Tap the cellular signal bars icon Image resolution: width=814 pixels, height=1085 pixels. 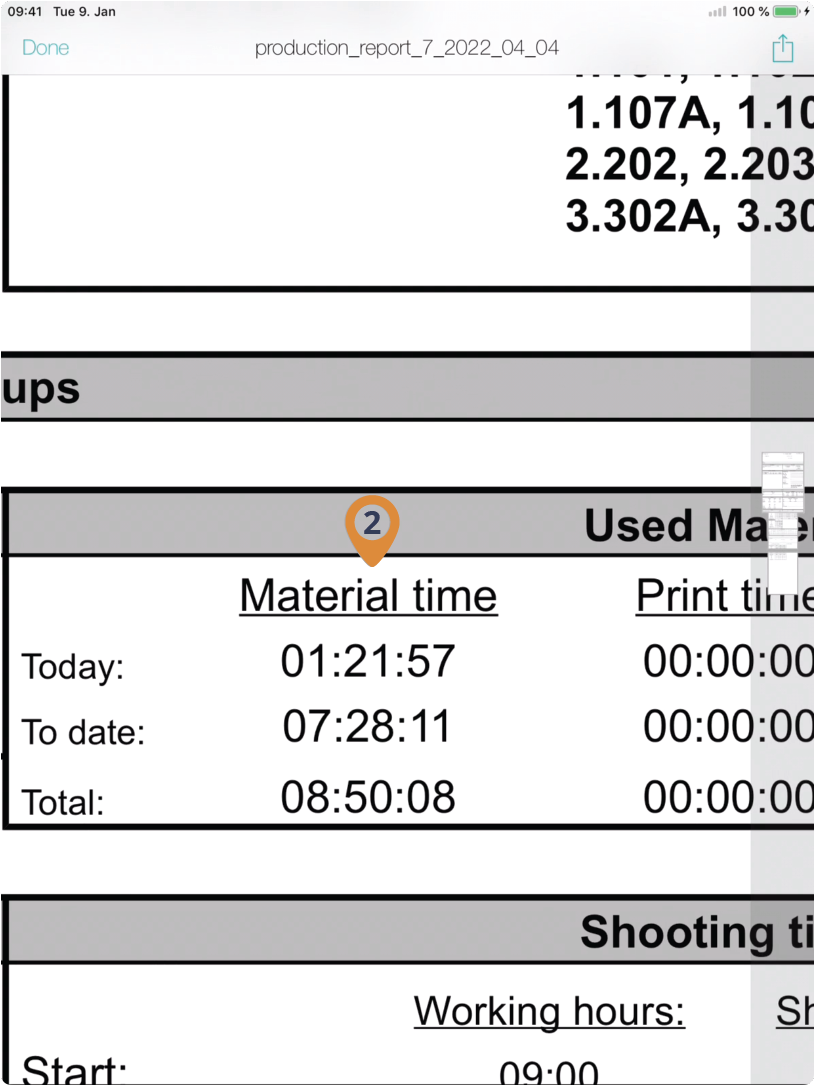717,12
